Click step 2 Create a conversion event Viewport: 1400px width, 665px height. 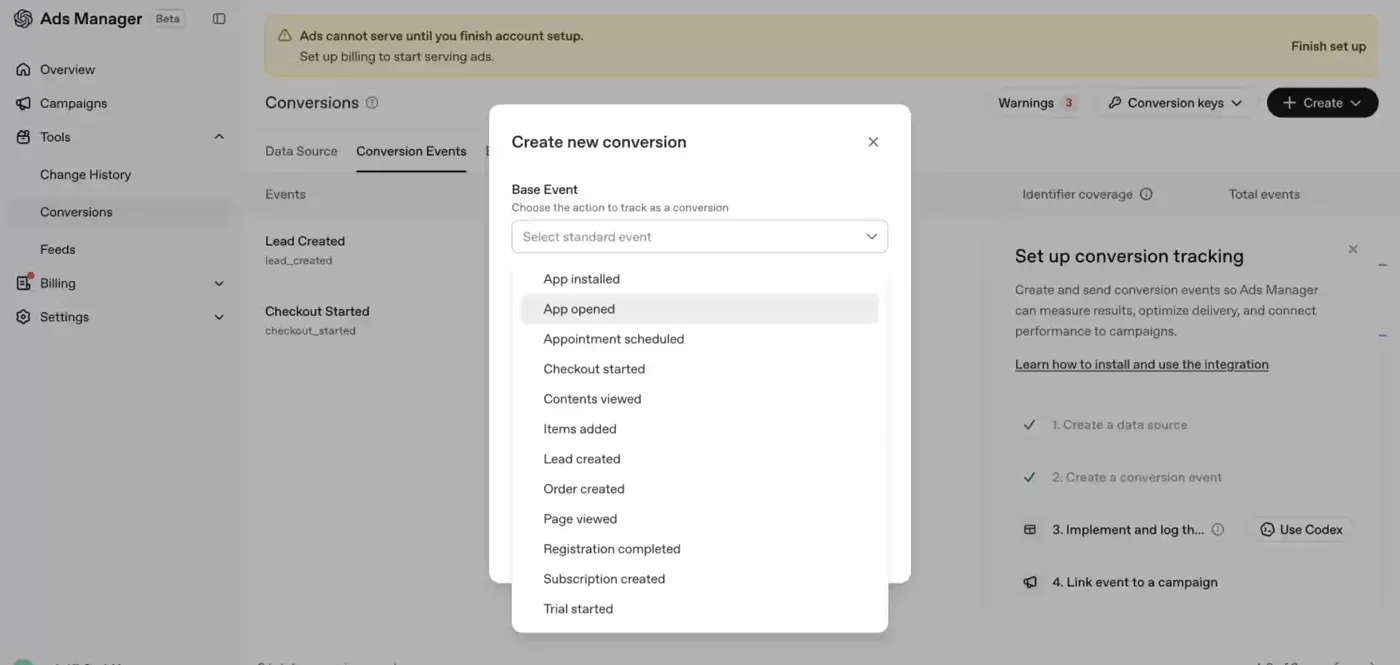click(1136, 477)
